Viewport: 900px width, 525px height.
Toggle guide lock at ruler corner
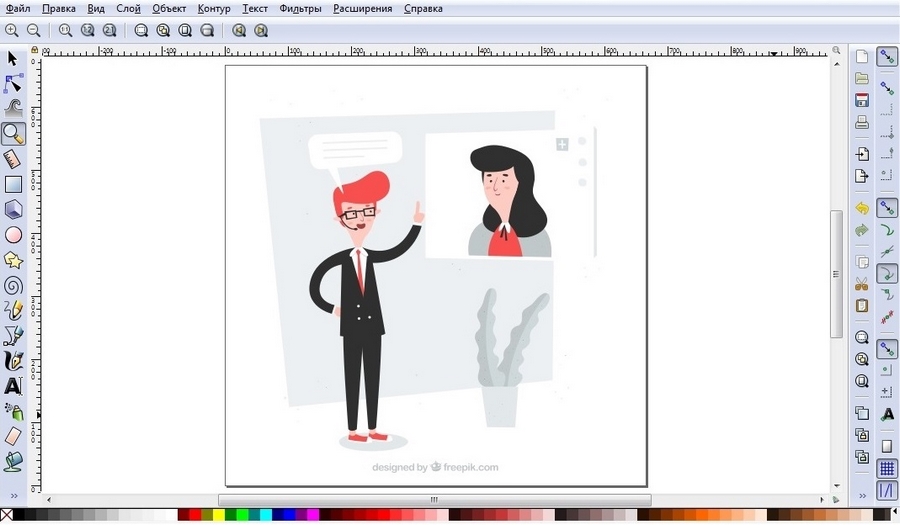(34, 50)
